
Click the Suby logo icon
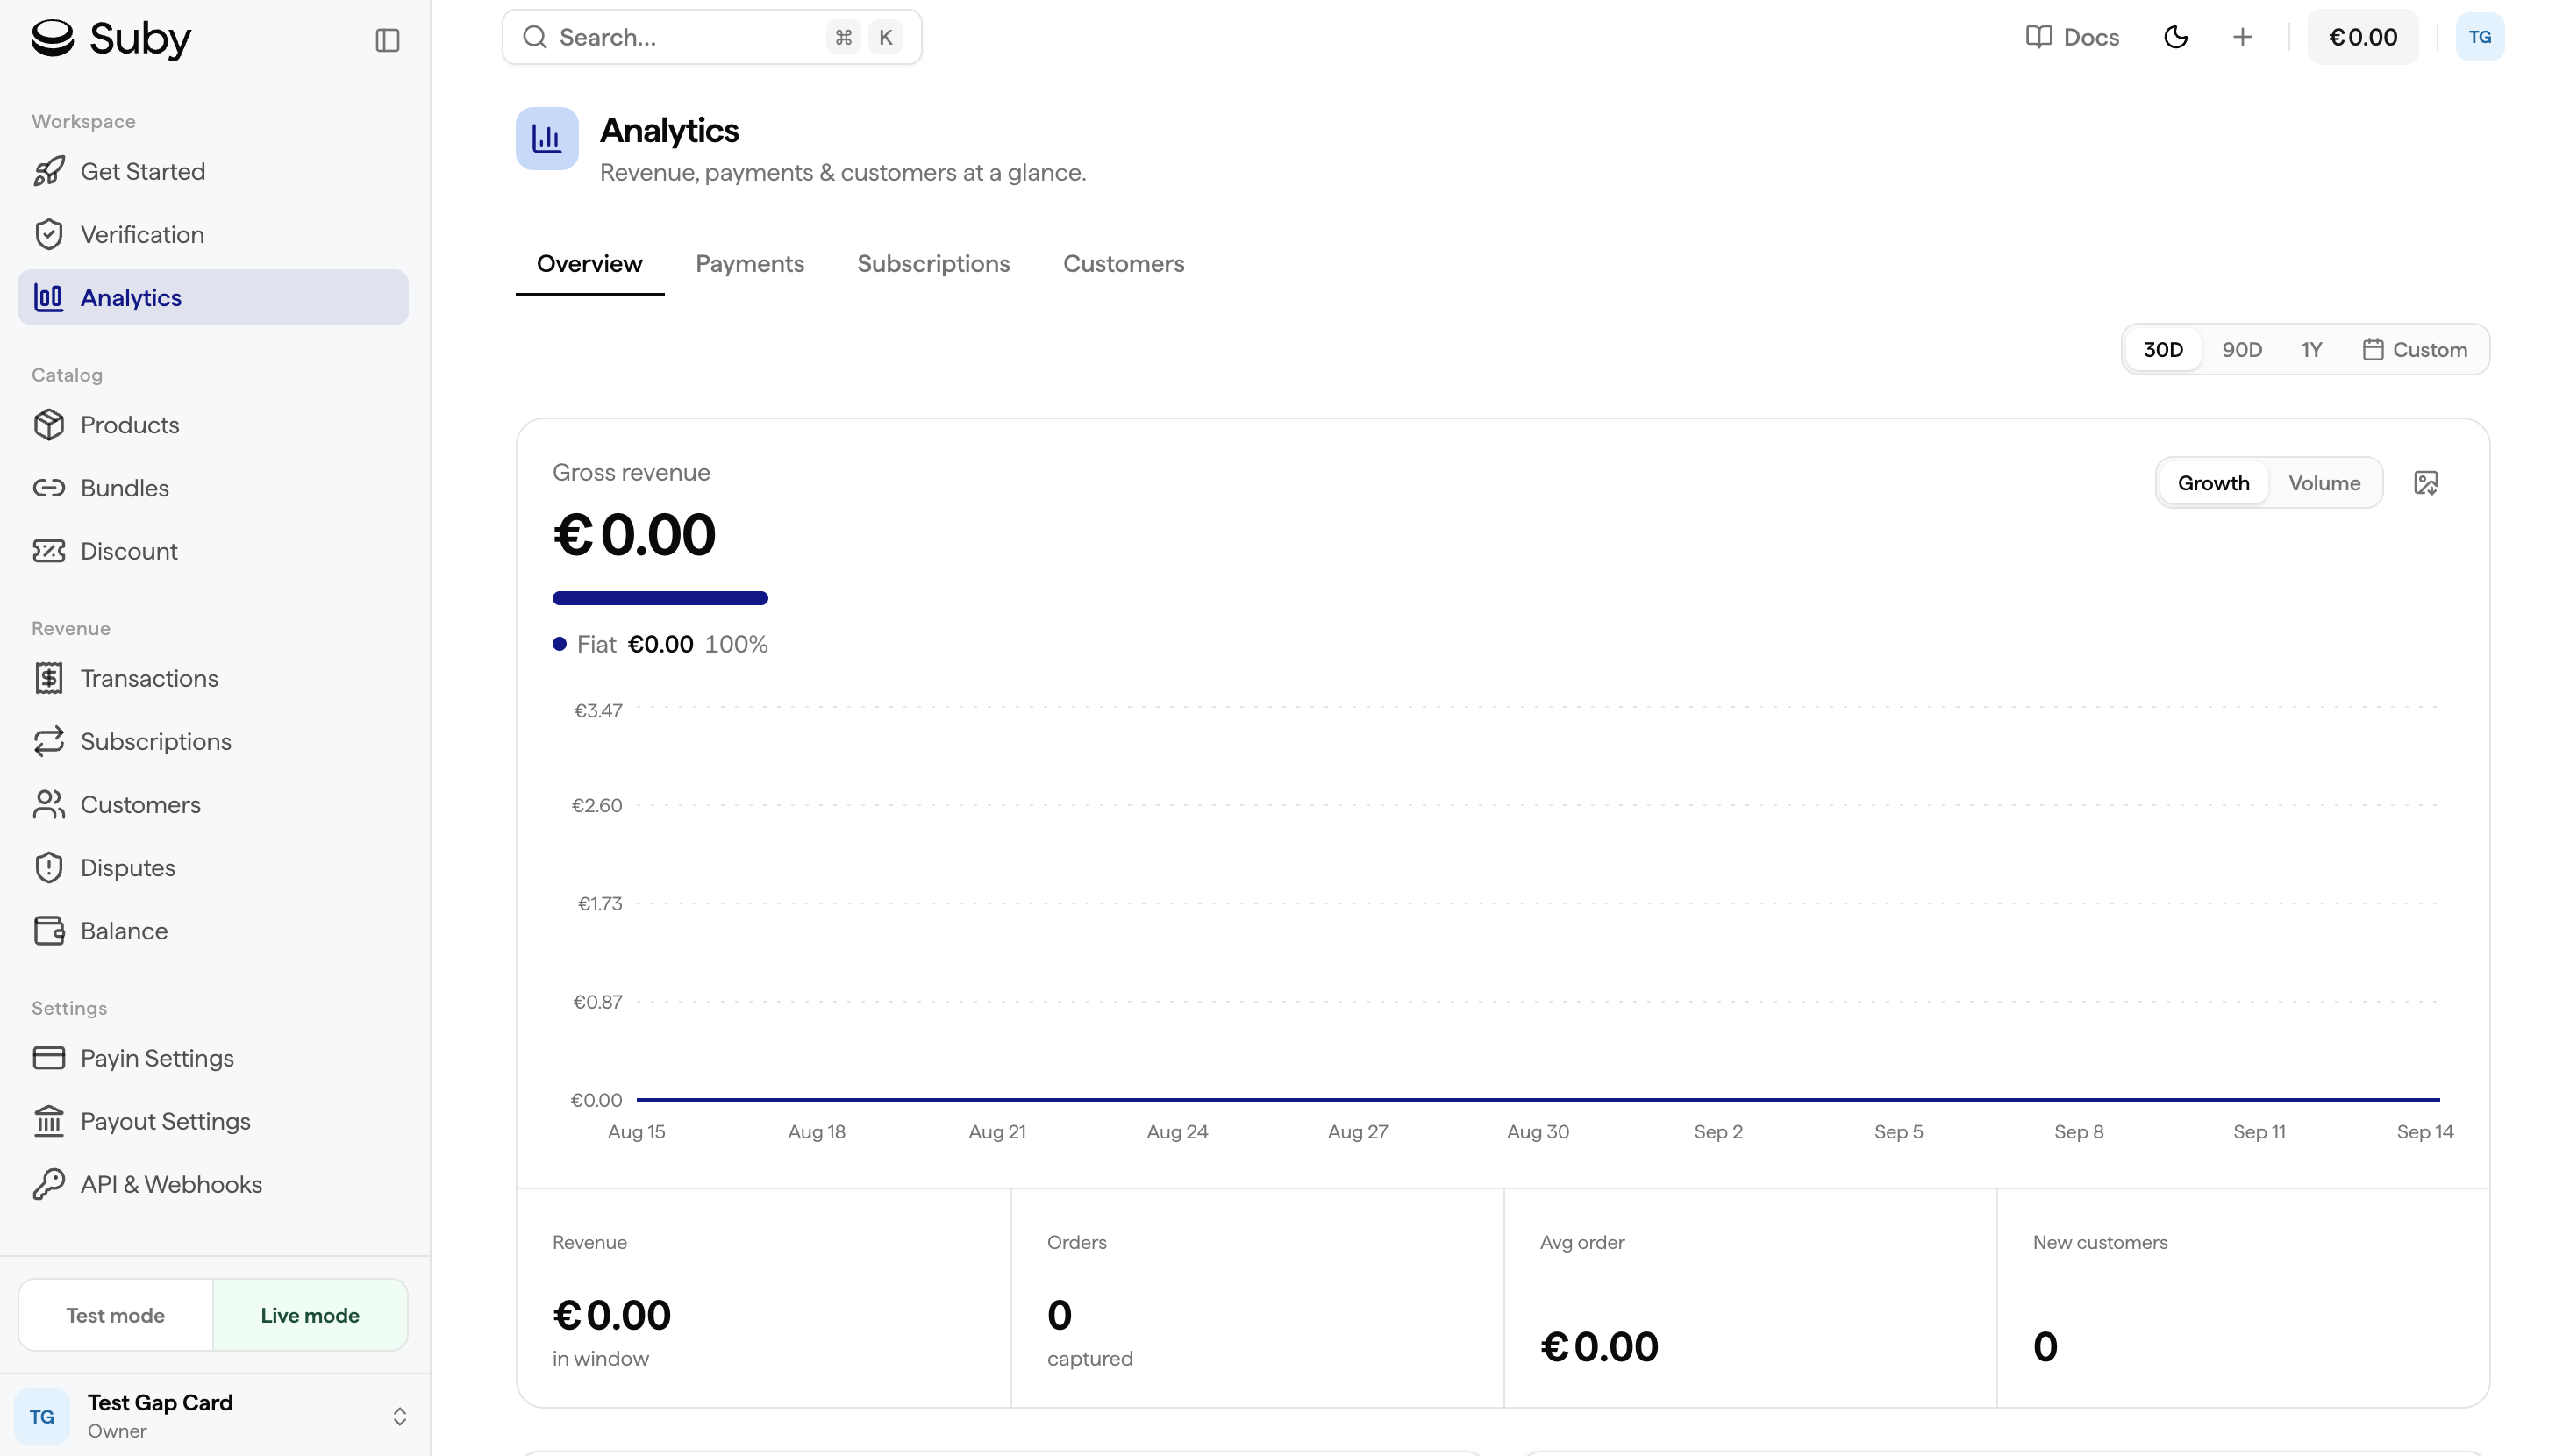(x=53, y=38)
